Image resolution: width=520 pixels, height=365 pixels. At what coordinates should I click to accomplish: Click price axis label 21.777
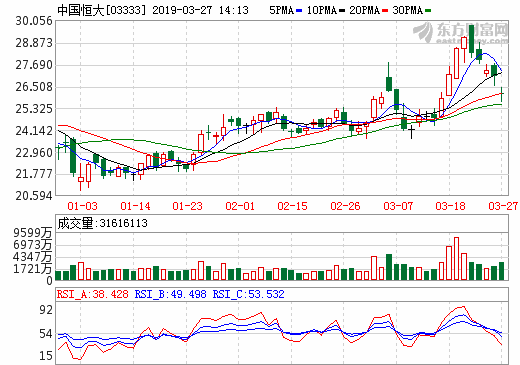(x=34, y=174)
